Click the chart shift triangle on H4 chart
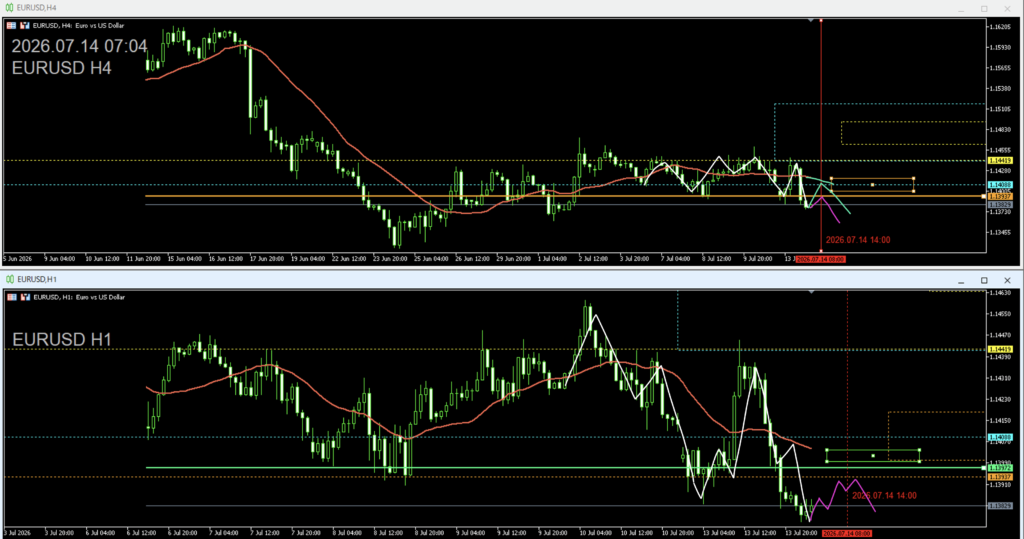 click(811, 21)
